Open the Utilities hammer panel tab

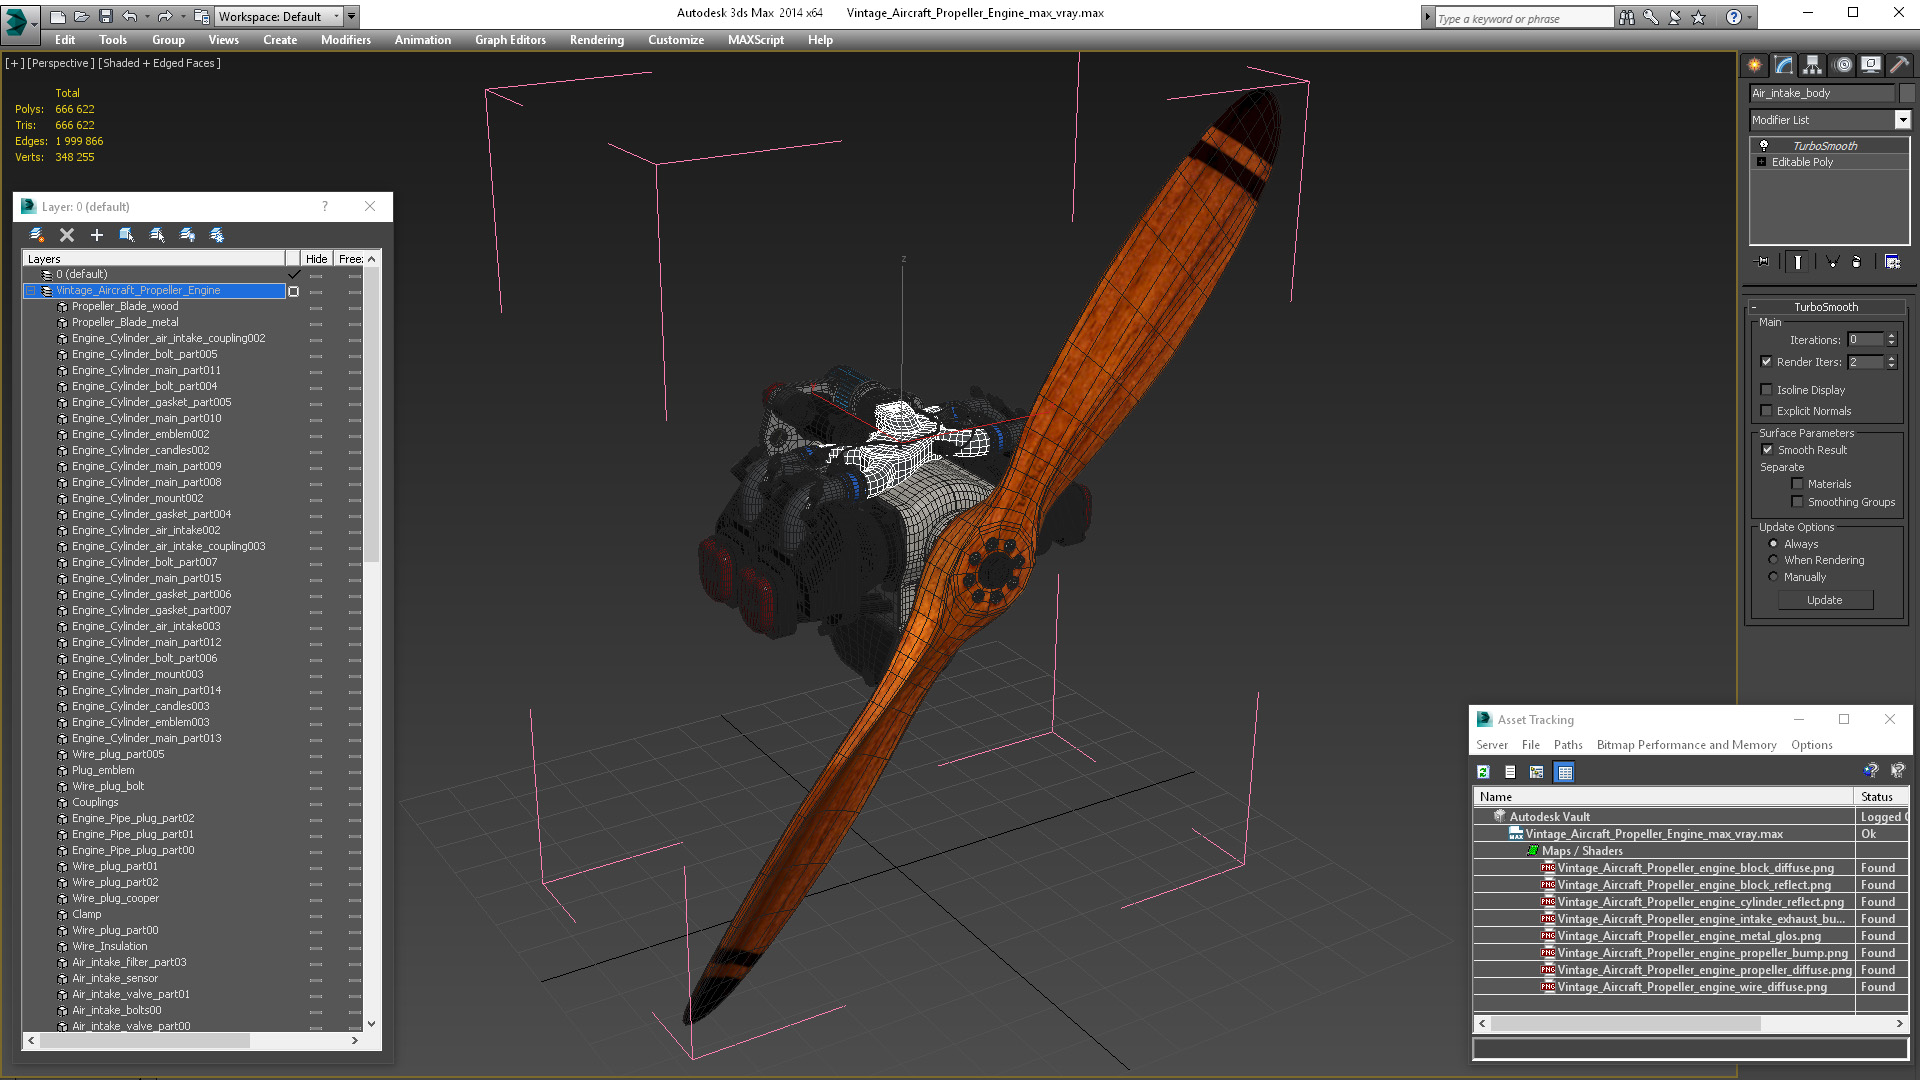click(x=1898, y=65)
